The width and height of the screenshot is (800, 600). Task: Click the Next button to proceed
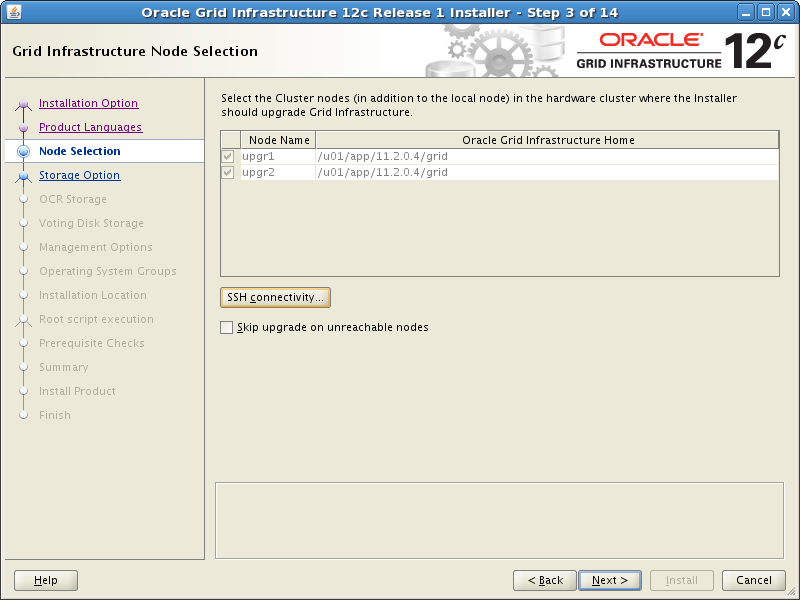pos(609,580)
